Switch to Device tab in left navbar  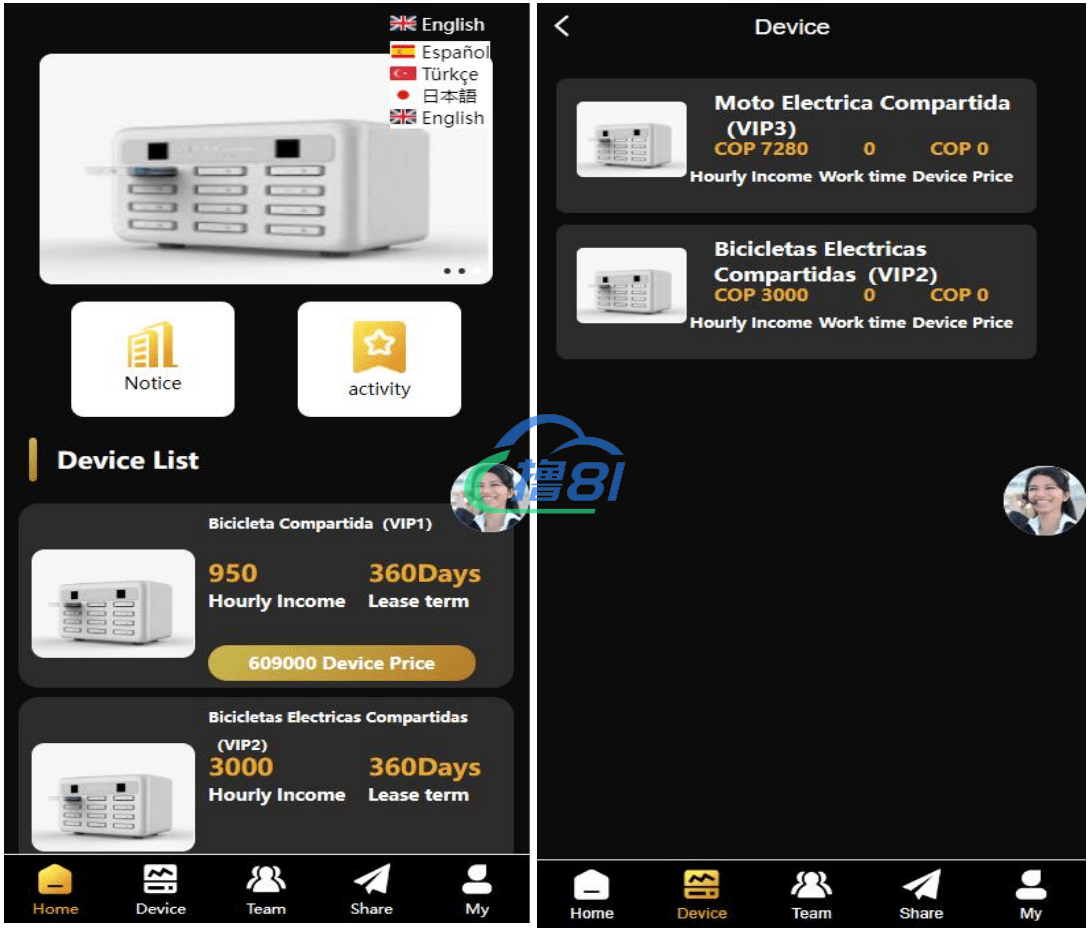(x=161, y=882)
